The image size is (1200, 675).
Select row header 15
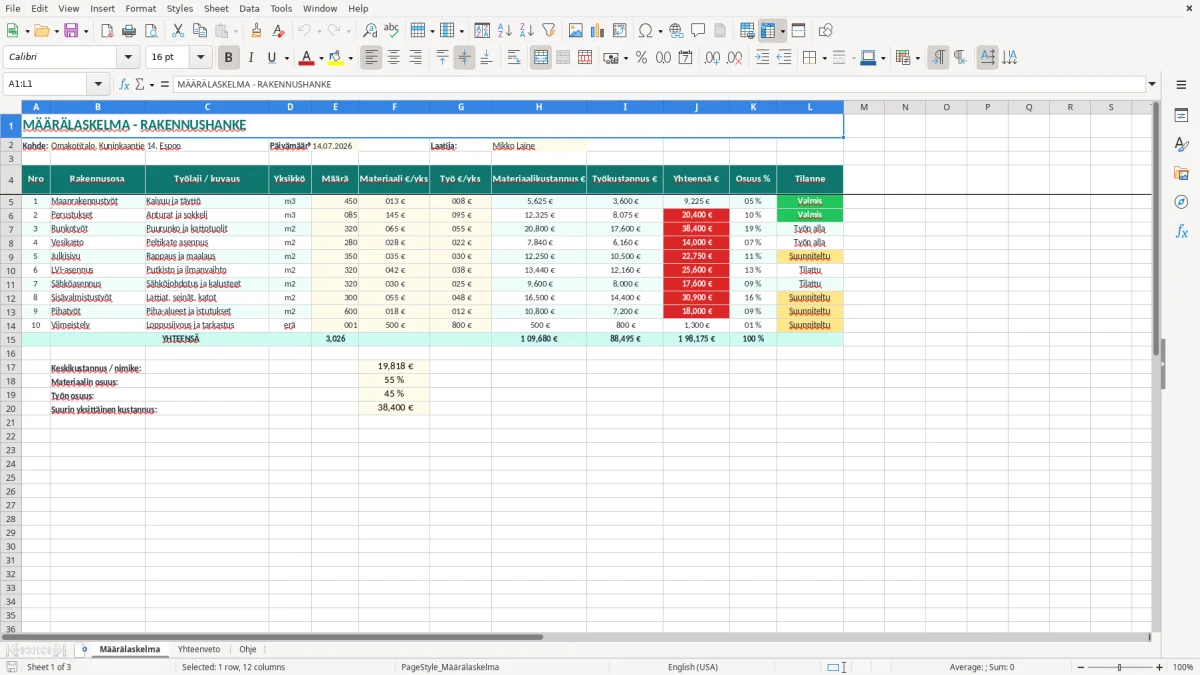[11, 339]
